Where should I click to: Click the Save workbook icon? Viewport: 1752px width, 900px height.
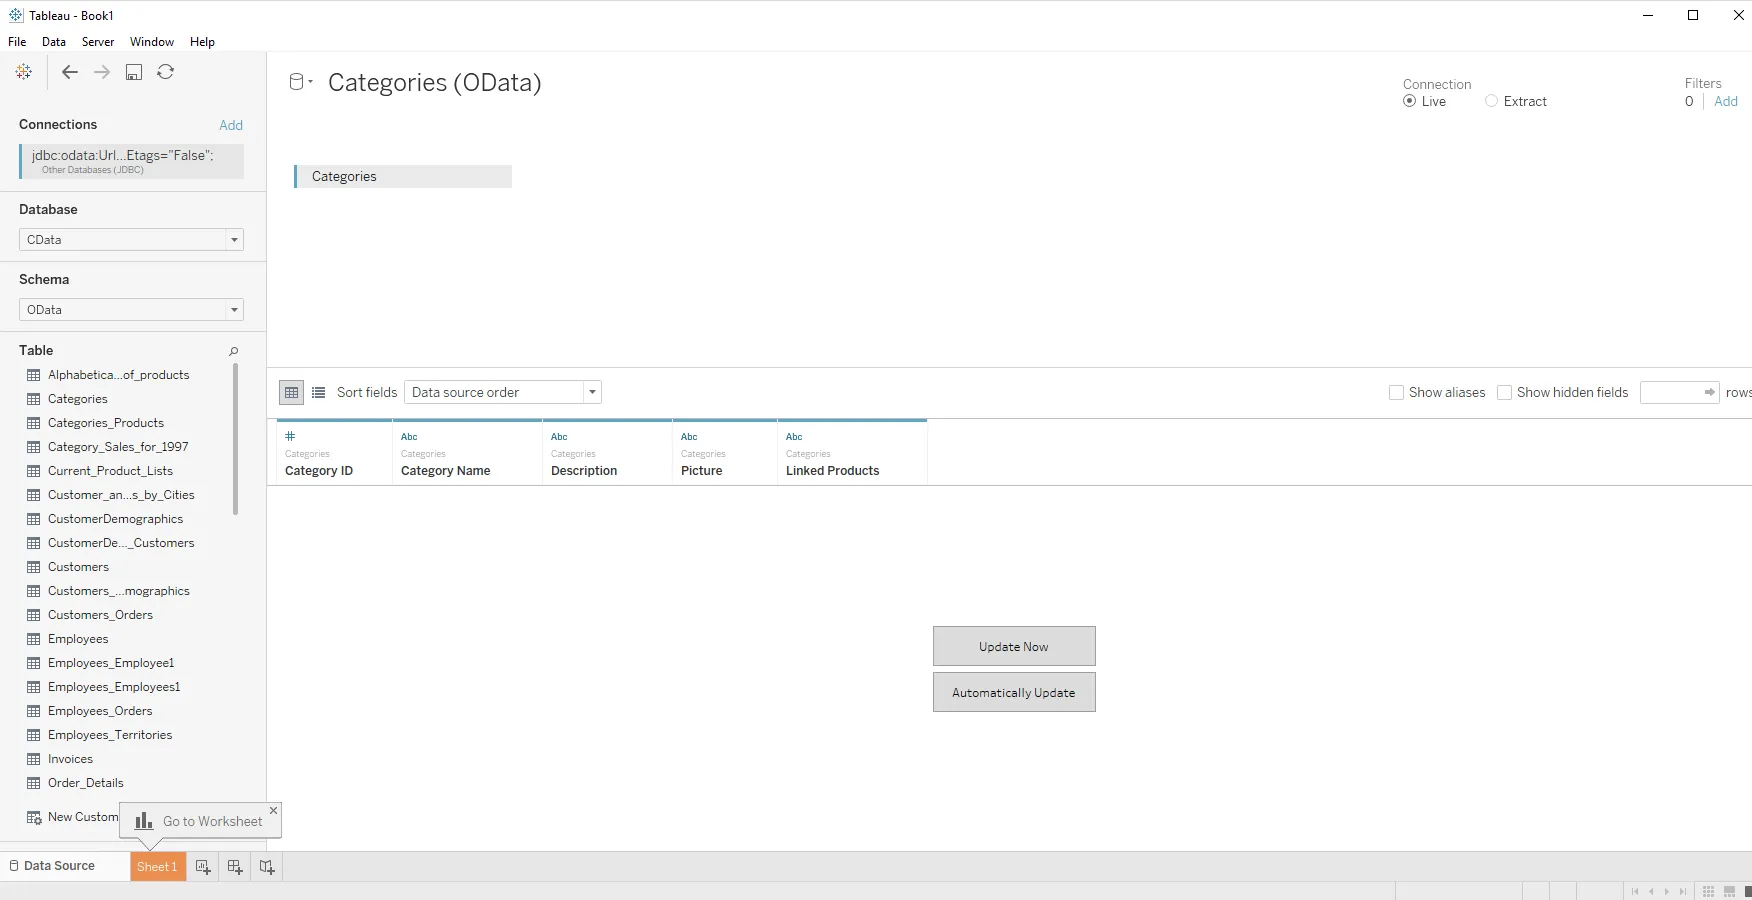(134, 72)
